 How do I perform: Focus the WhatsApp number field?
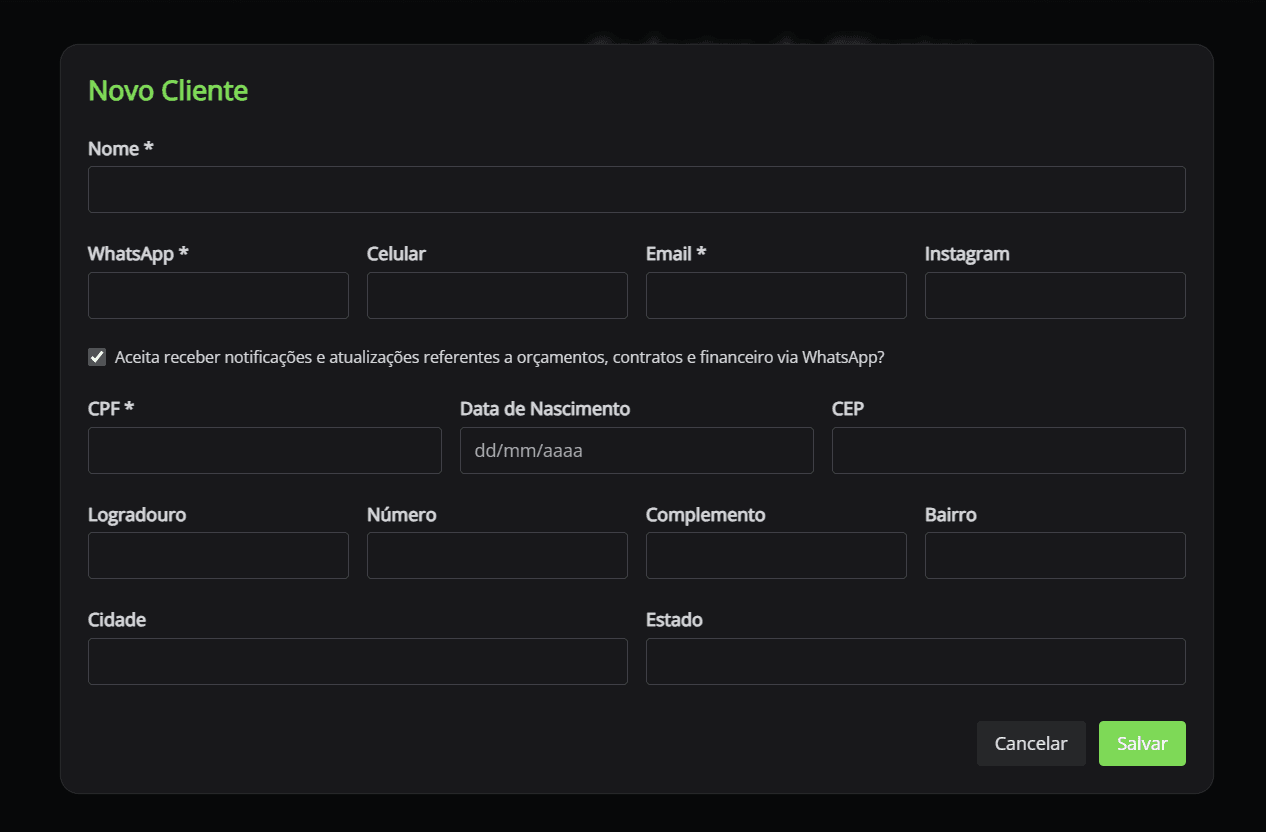[218, 296]
